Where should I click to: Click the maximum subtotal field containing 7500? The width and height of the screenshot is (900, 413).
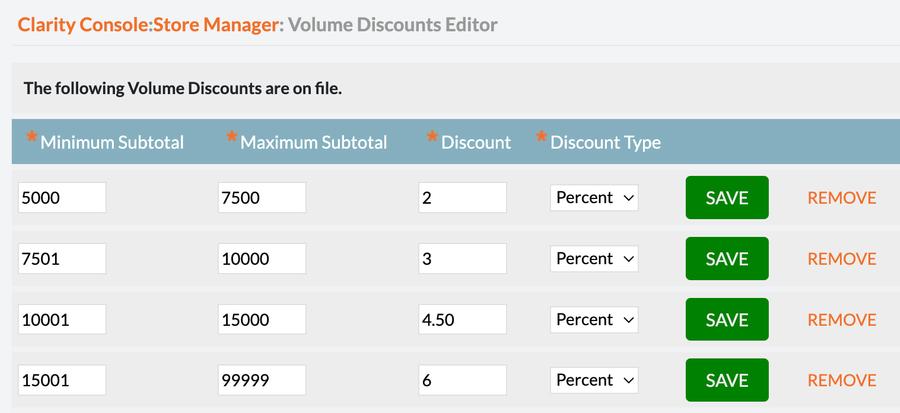(262, 198)
